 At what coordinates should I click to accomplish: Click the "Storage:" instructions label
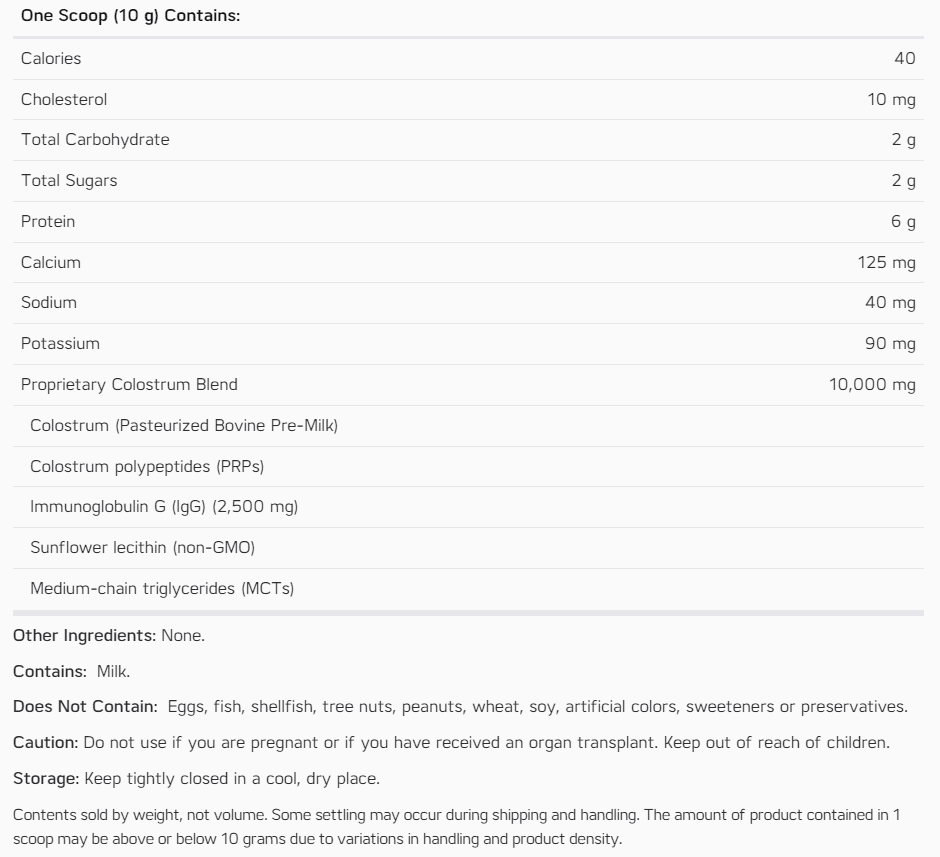click(x=46, y=778)
